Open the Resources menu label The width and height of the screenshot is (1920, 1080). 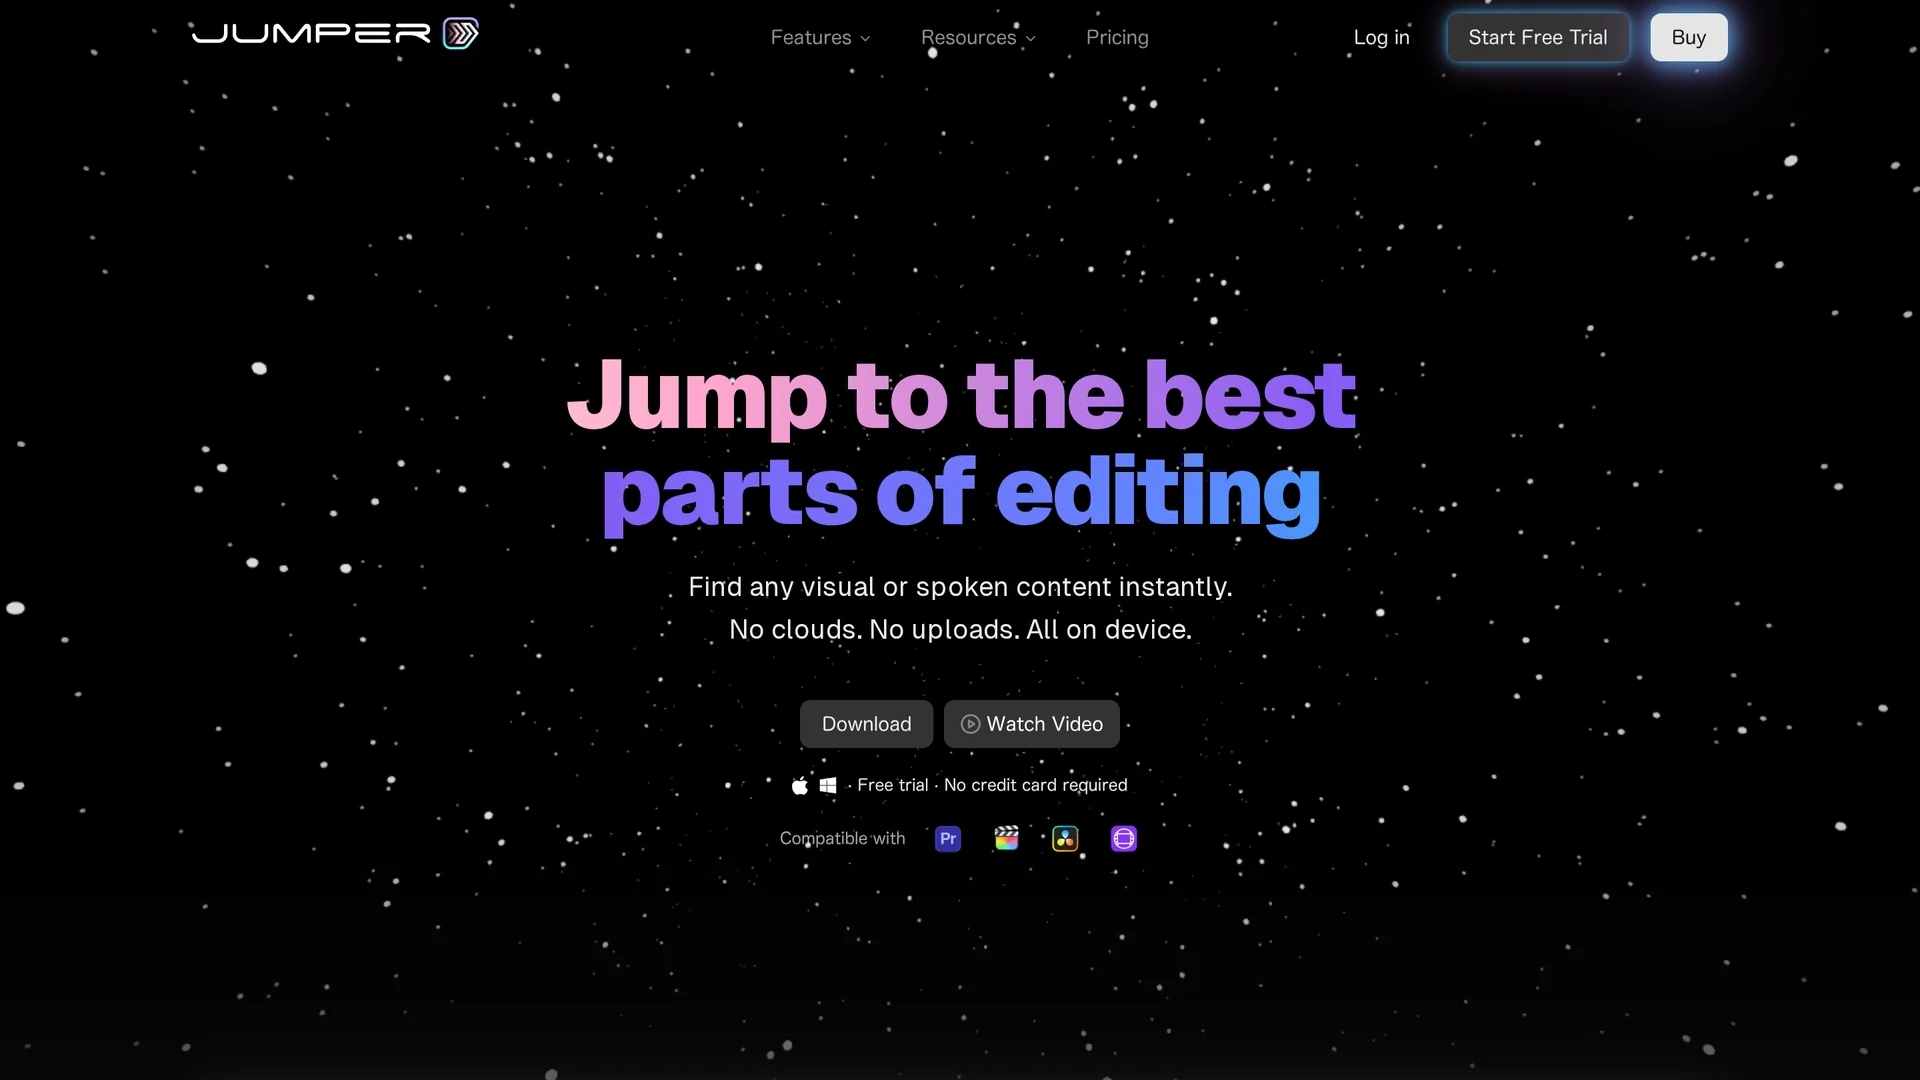point(968,37)
